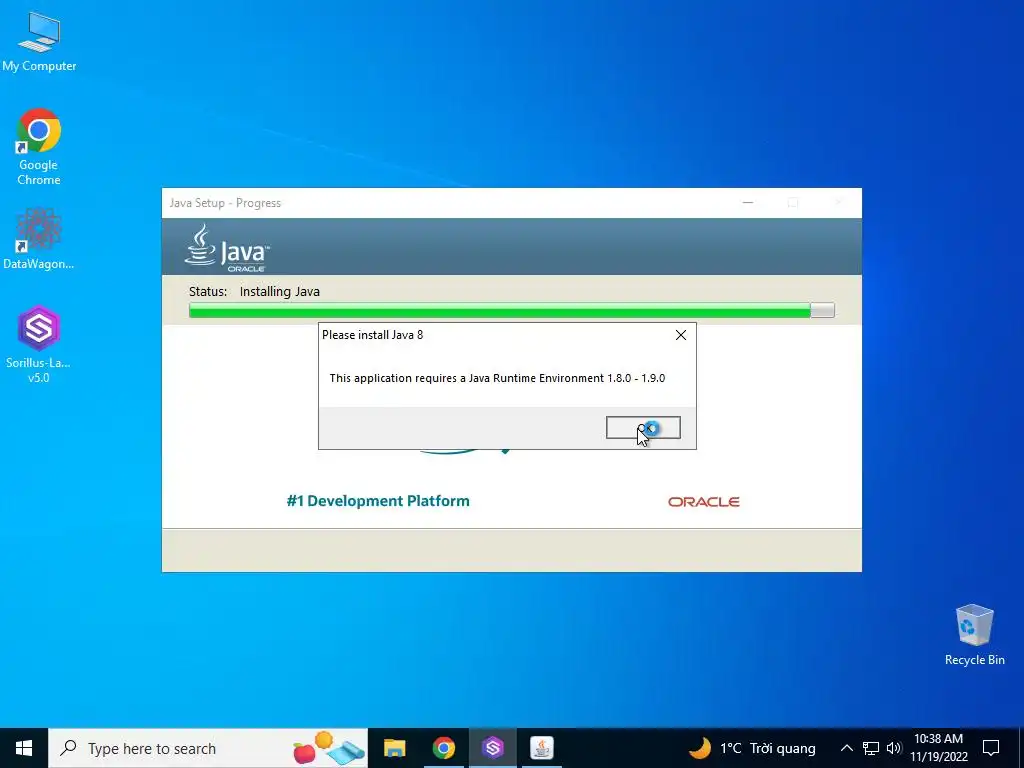Open the network status tray icon
This screenshot has width=1024, height=768.
point(871,748)
